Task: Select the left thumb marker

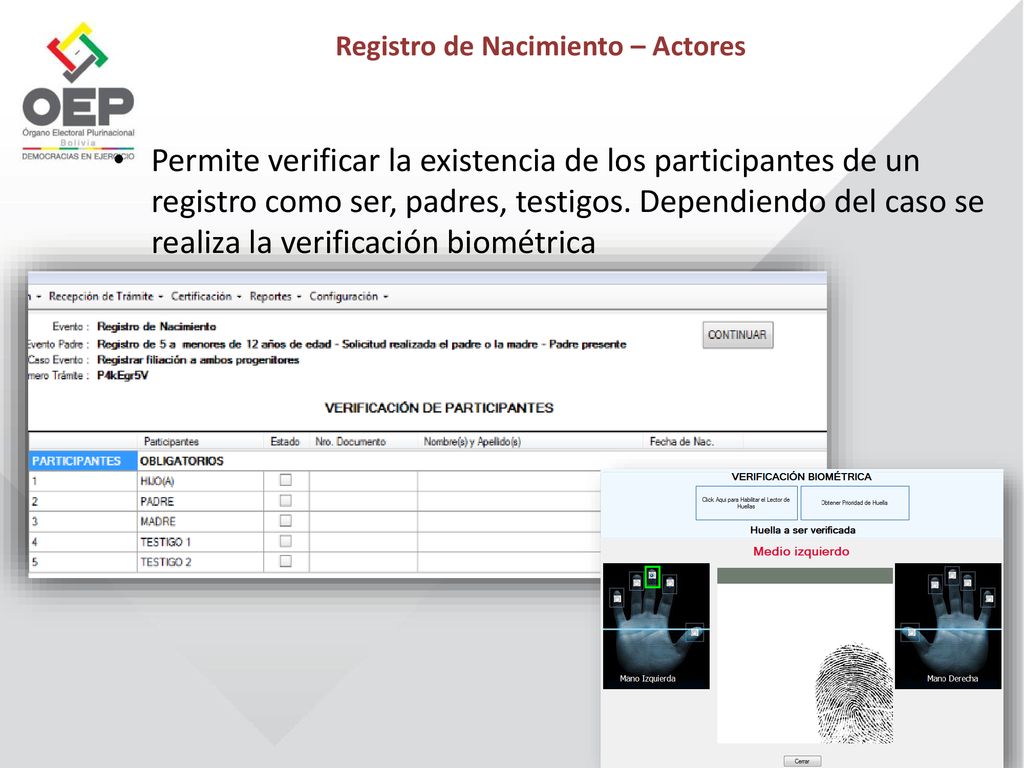Action: tap(695, 632)
